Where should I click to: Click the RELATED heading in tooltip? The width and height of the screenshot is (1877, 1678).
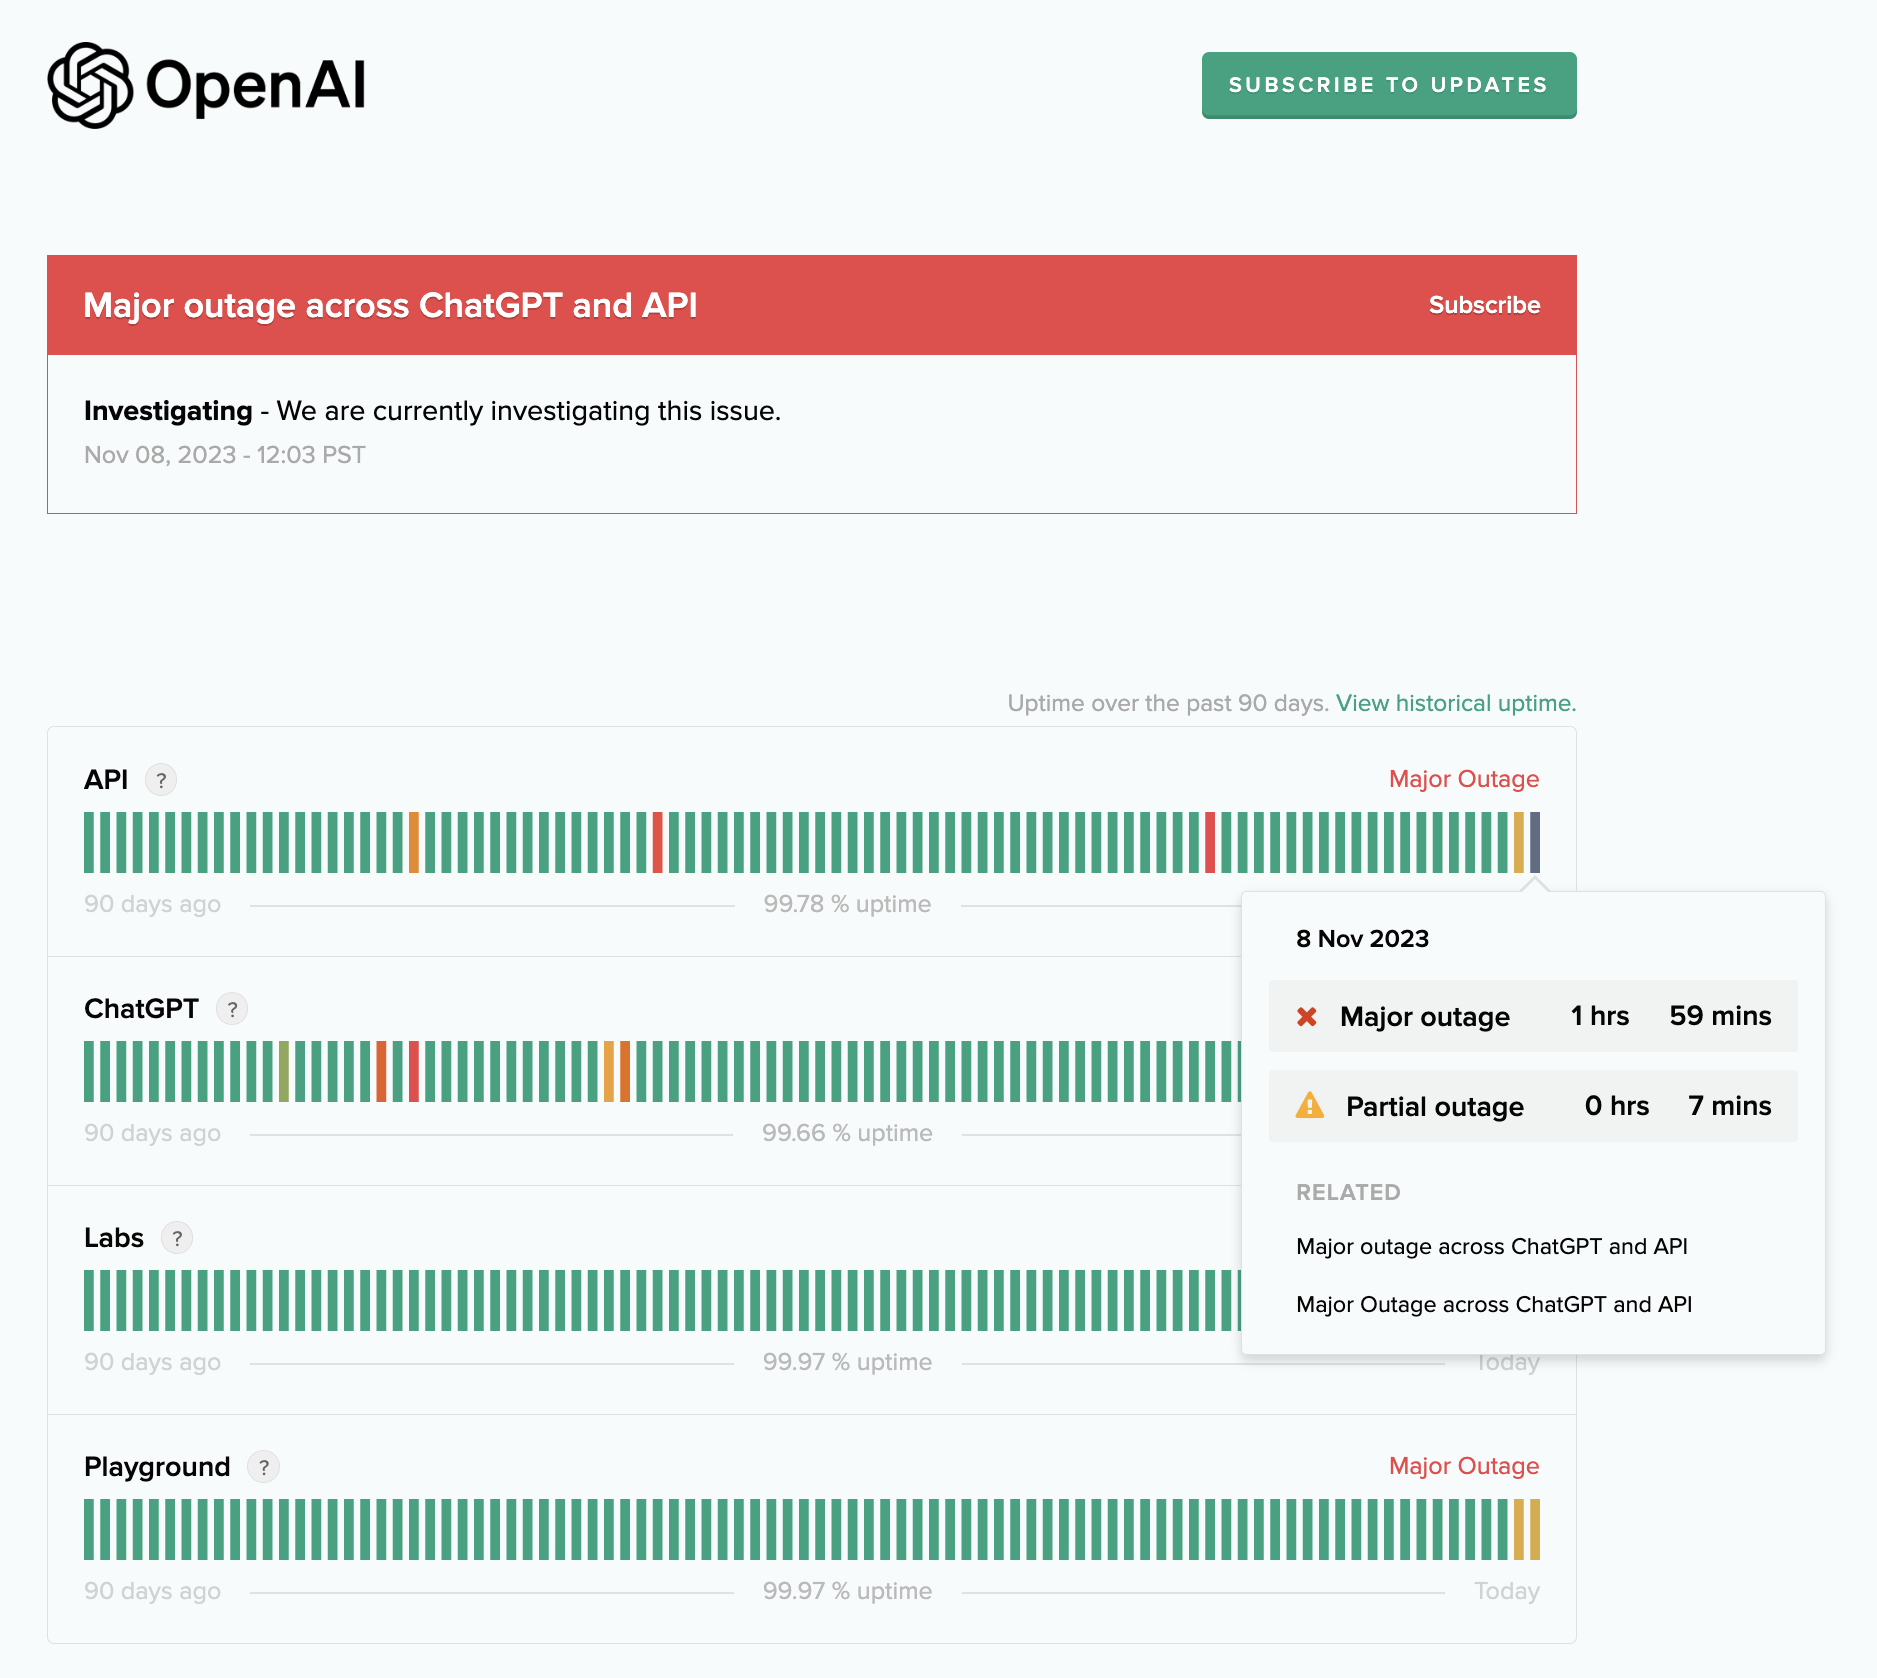coord(1348,1192)
